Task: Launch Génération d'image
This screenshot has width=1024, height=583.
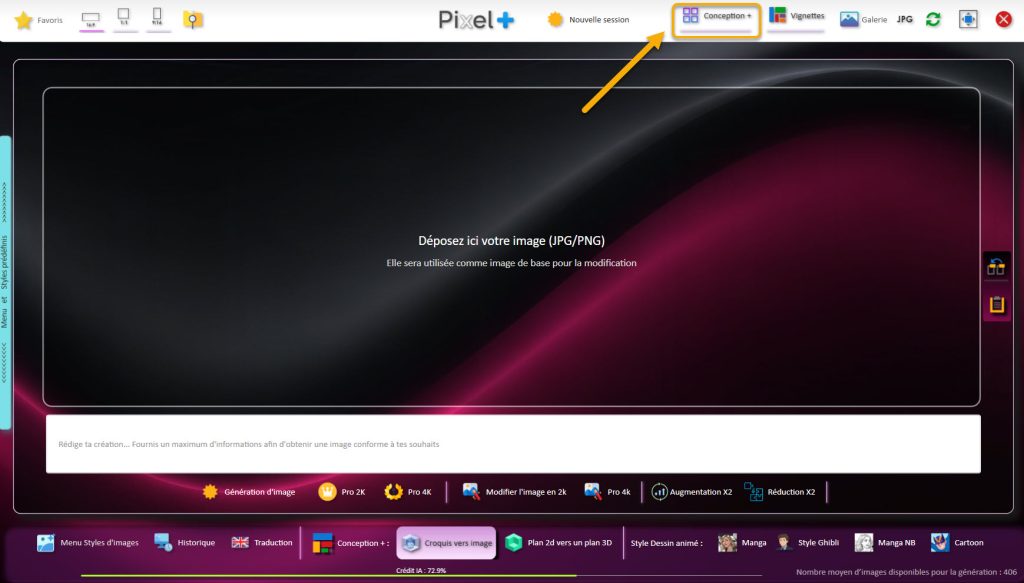Action: pyautogui.click(x=248, y=492)
